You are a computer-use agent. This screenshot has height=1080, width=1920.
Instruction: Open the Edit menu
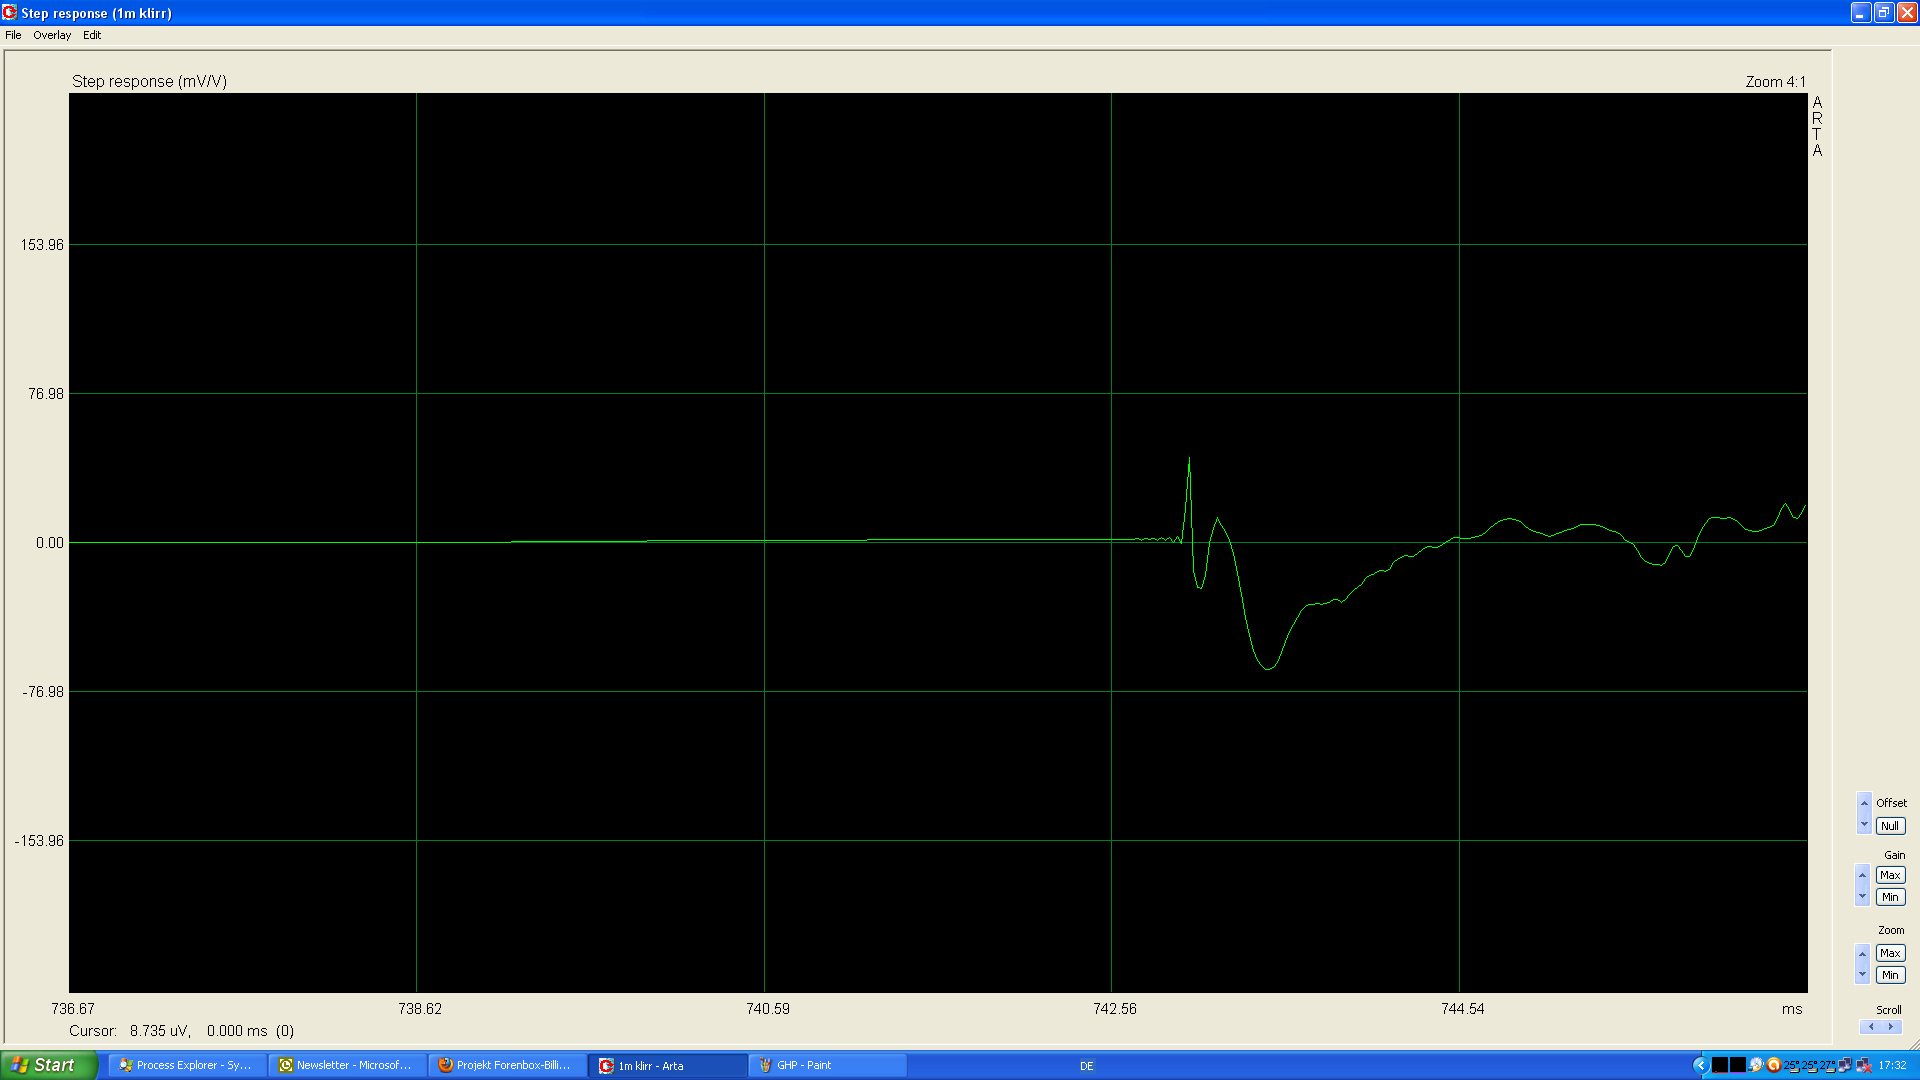[x=92, y=35]
